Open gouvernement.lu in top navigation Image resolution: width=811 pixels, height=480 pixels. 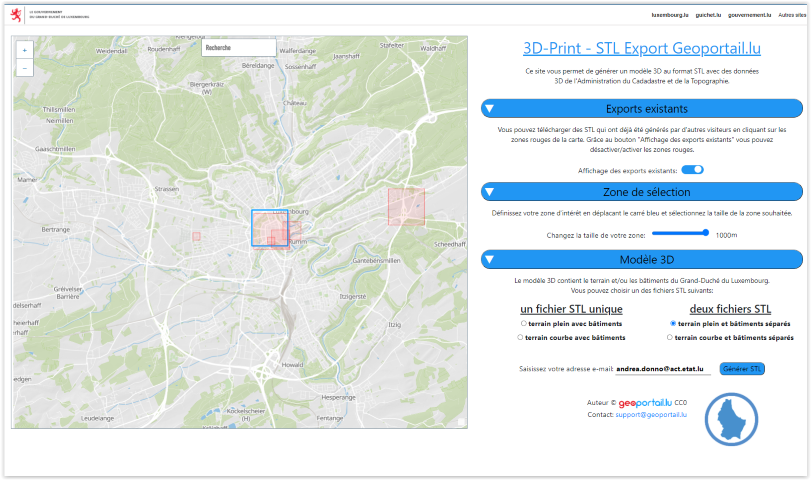[x=749, y=17]
